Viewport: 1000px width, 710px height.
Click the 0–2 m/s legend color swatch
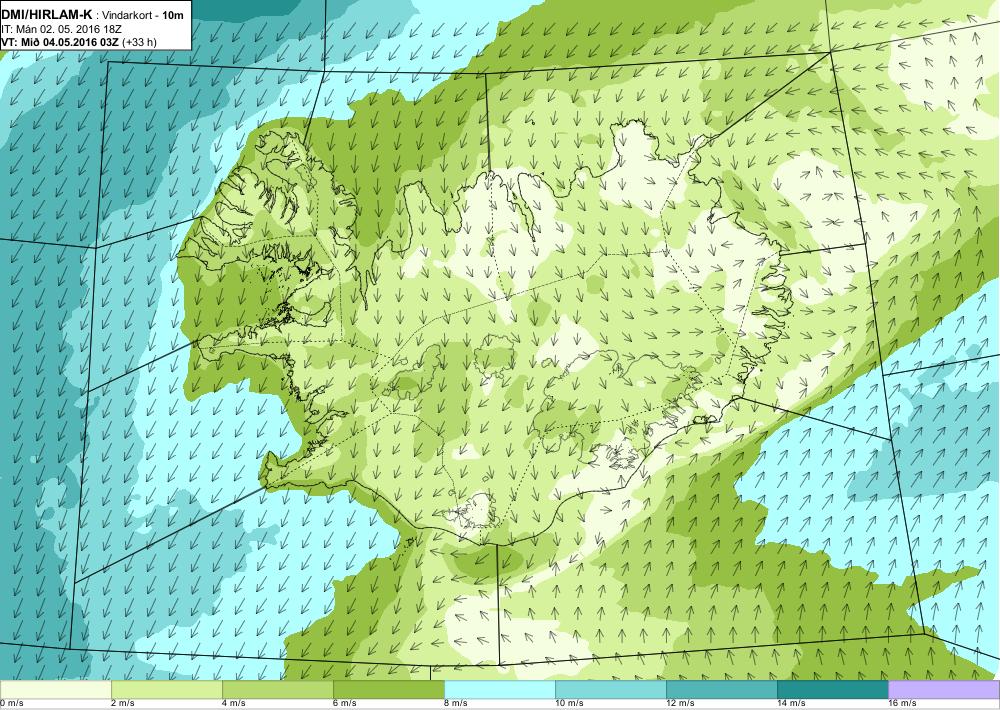click(55, 690)
